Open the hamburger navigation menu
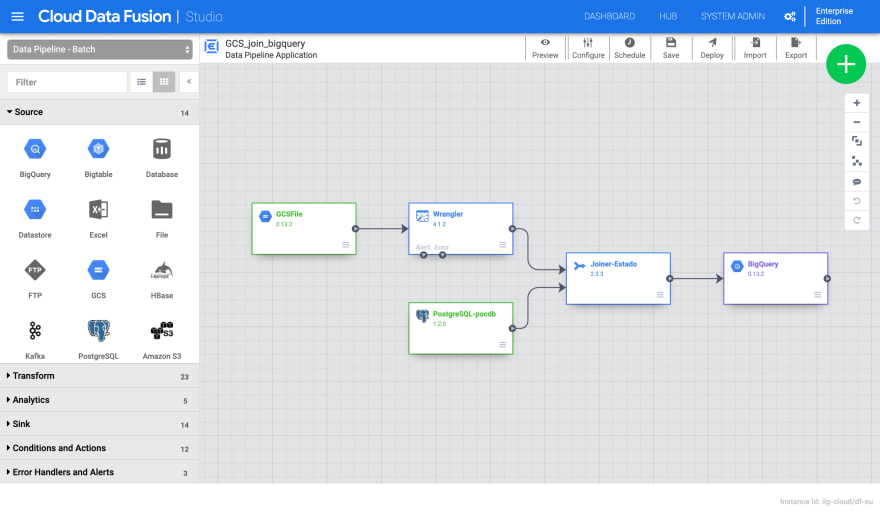 (x=17, y=16)
